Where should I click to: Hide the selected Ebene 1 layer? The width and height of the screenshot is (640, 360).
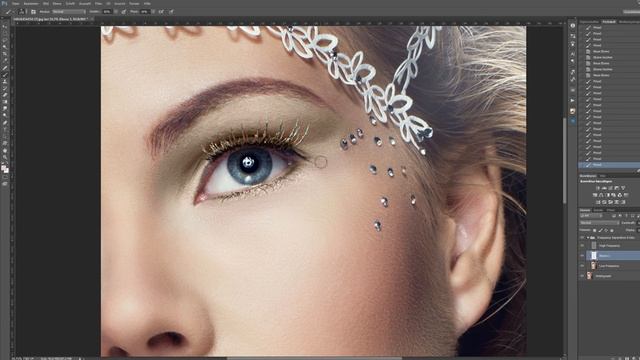click(x=582, y=256)
